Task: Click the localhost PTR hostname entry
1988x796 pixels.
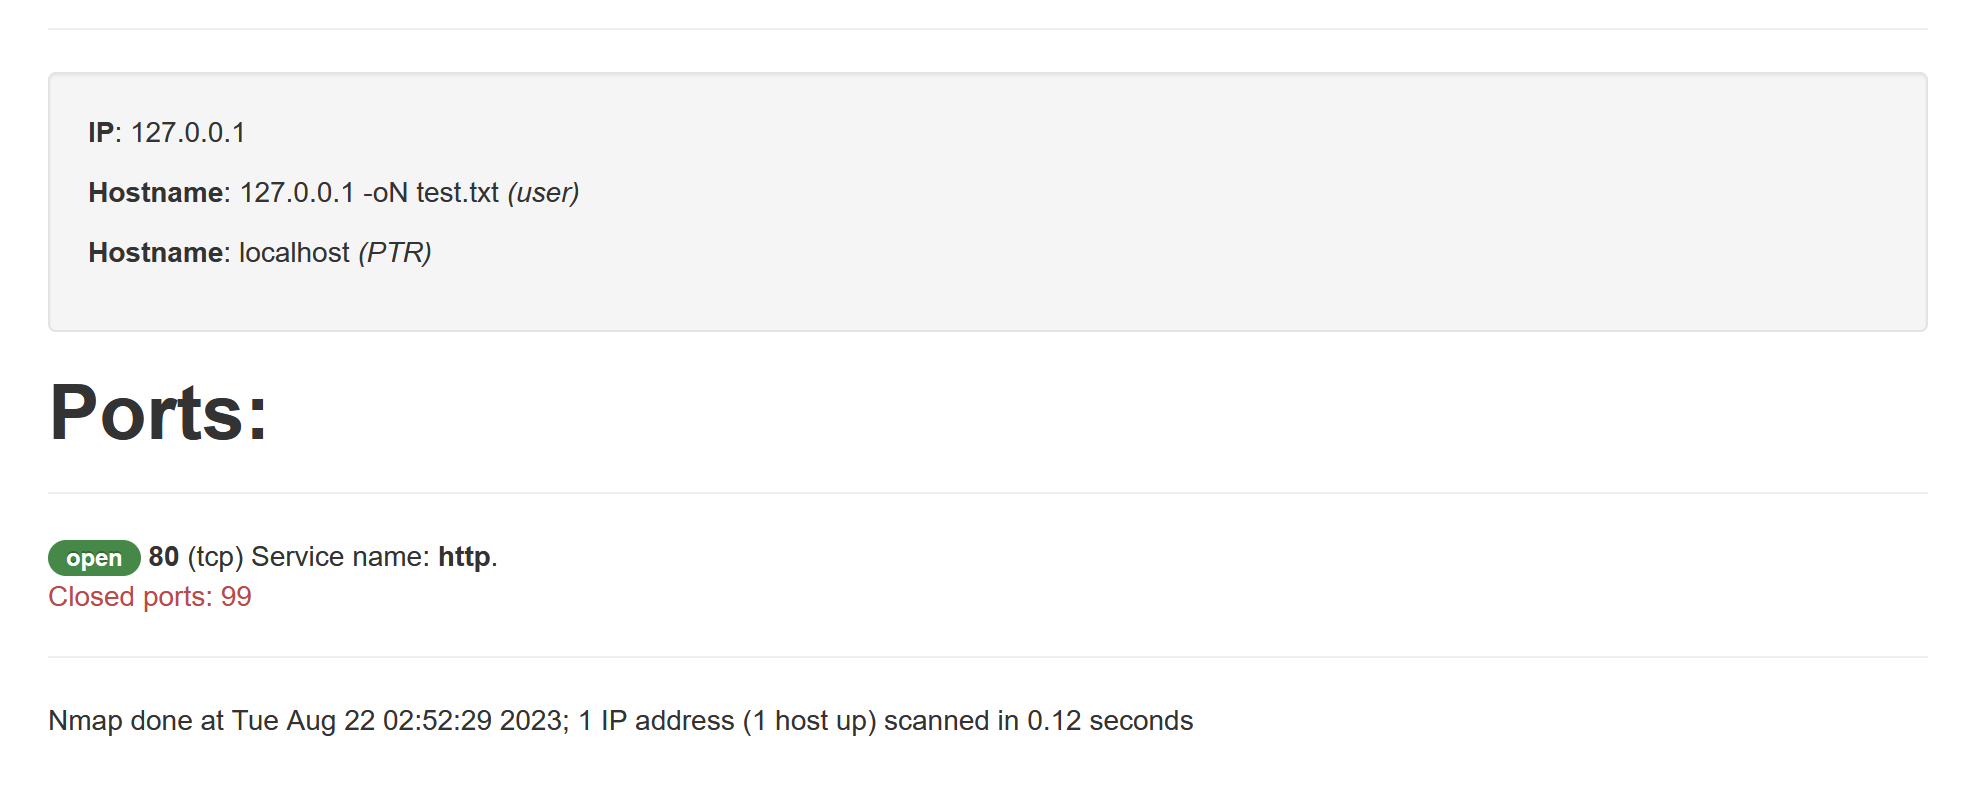Action: pyautogui.click(x=294, y=253)
